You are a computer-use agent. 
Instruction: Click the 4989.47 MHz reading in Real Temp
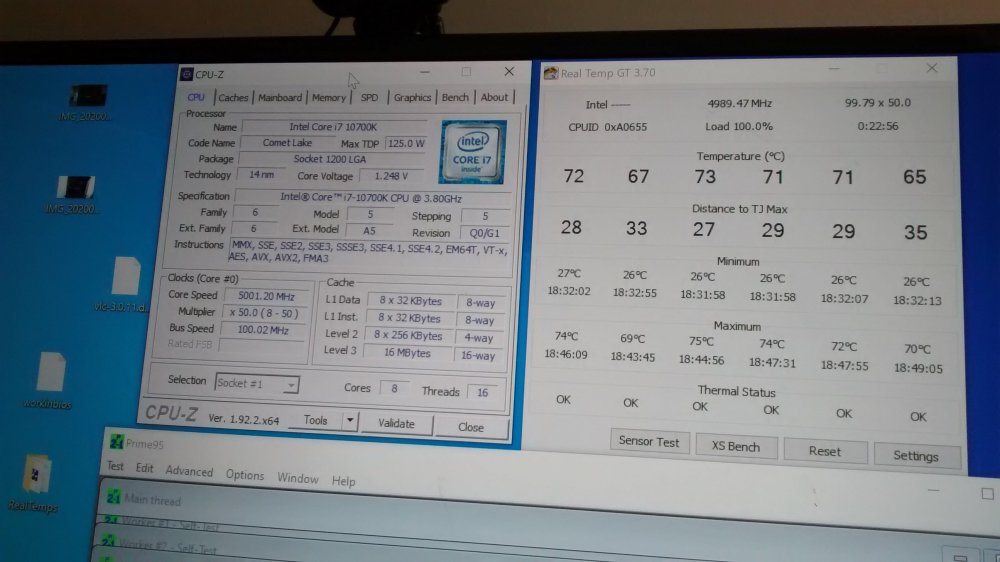pos(740,103)
